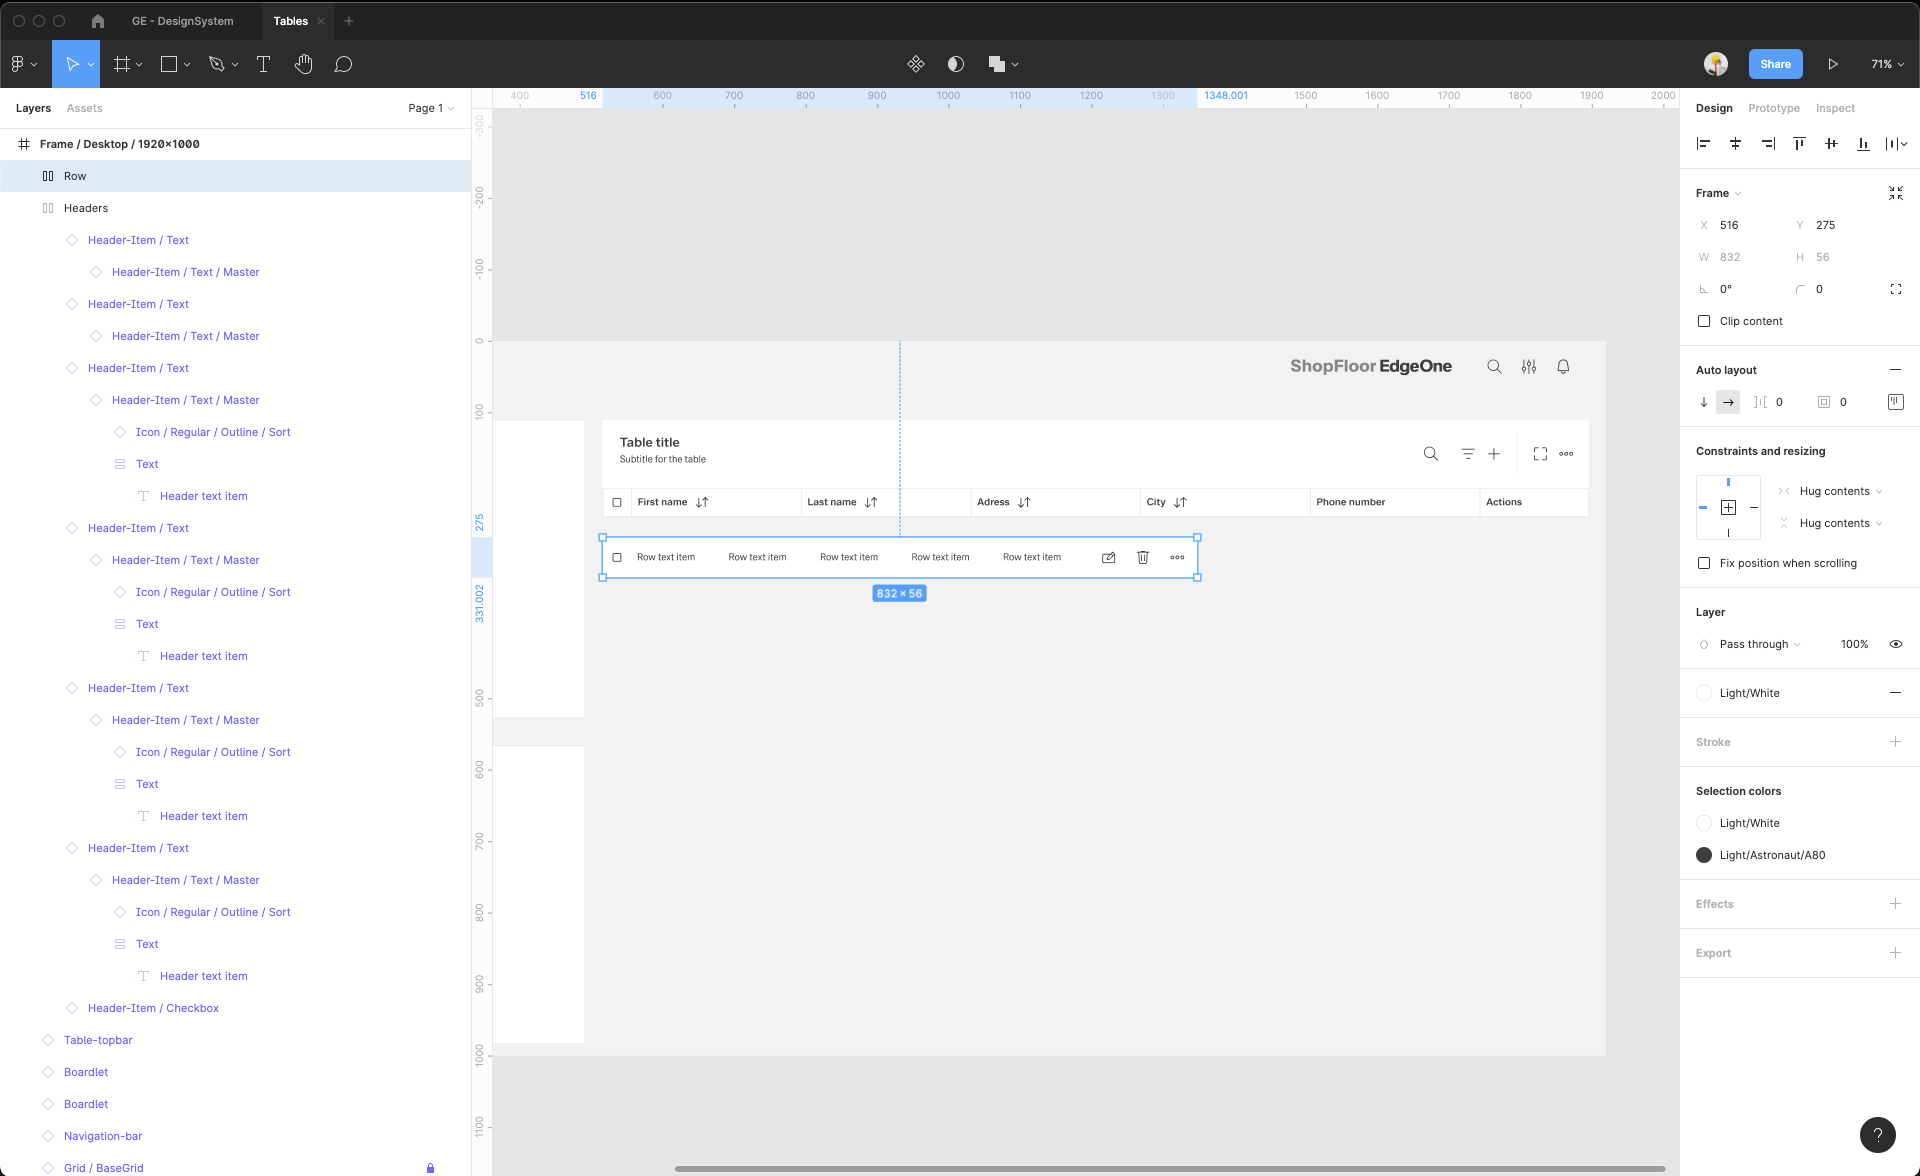Click align horizontal centers icon

pyautogui.click(x=1735, y=144)
